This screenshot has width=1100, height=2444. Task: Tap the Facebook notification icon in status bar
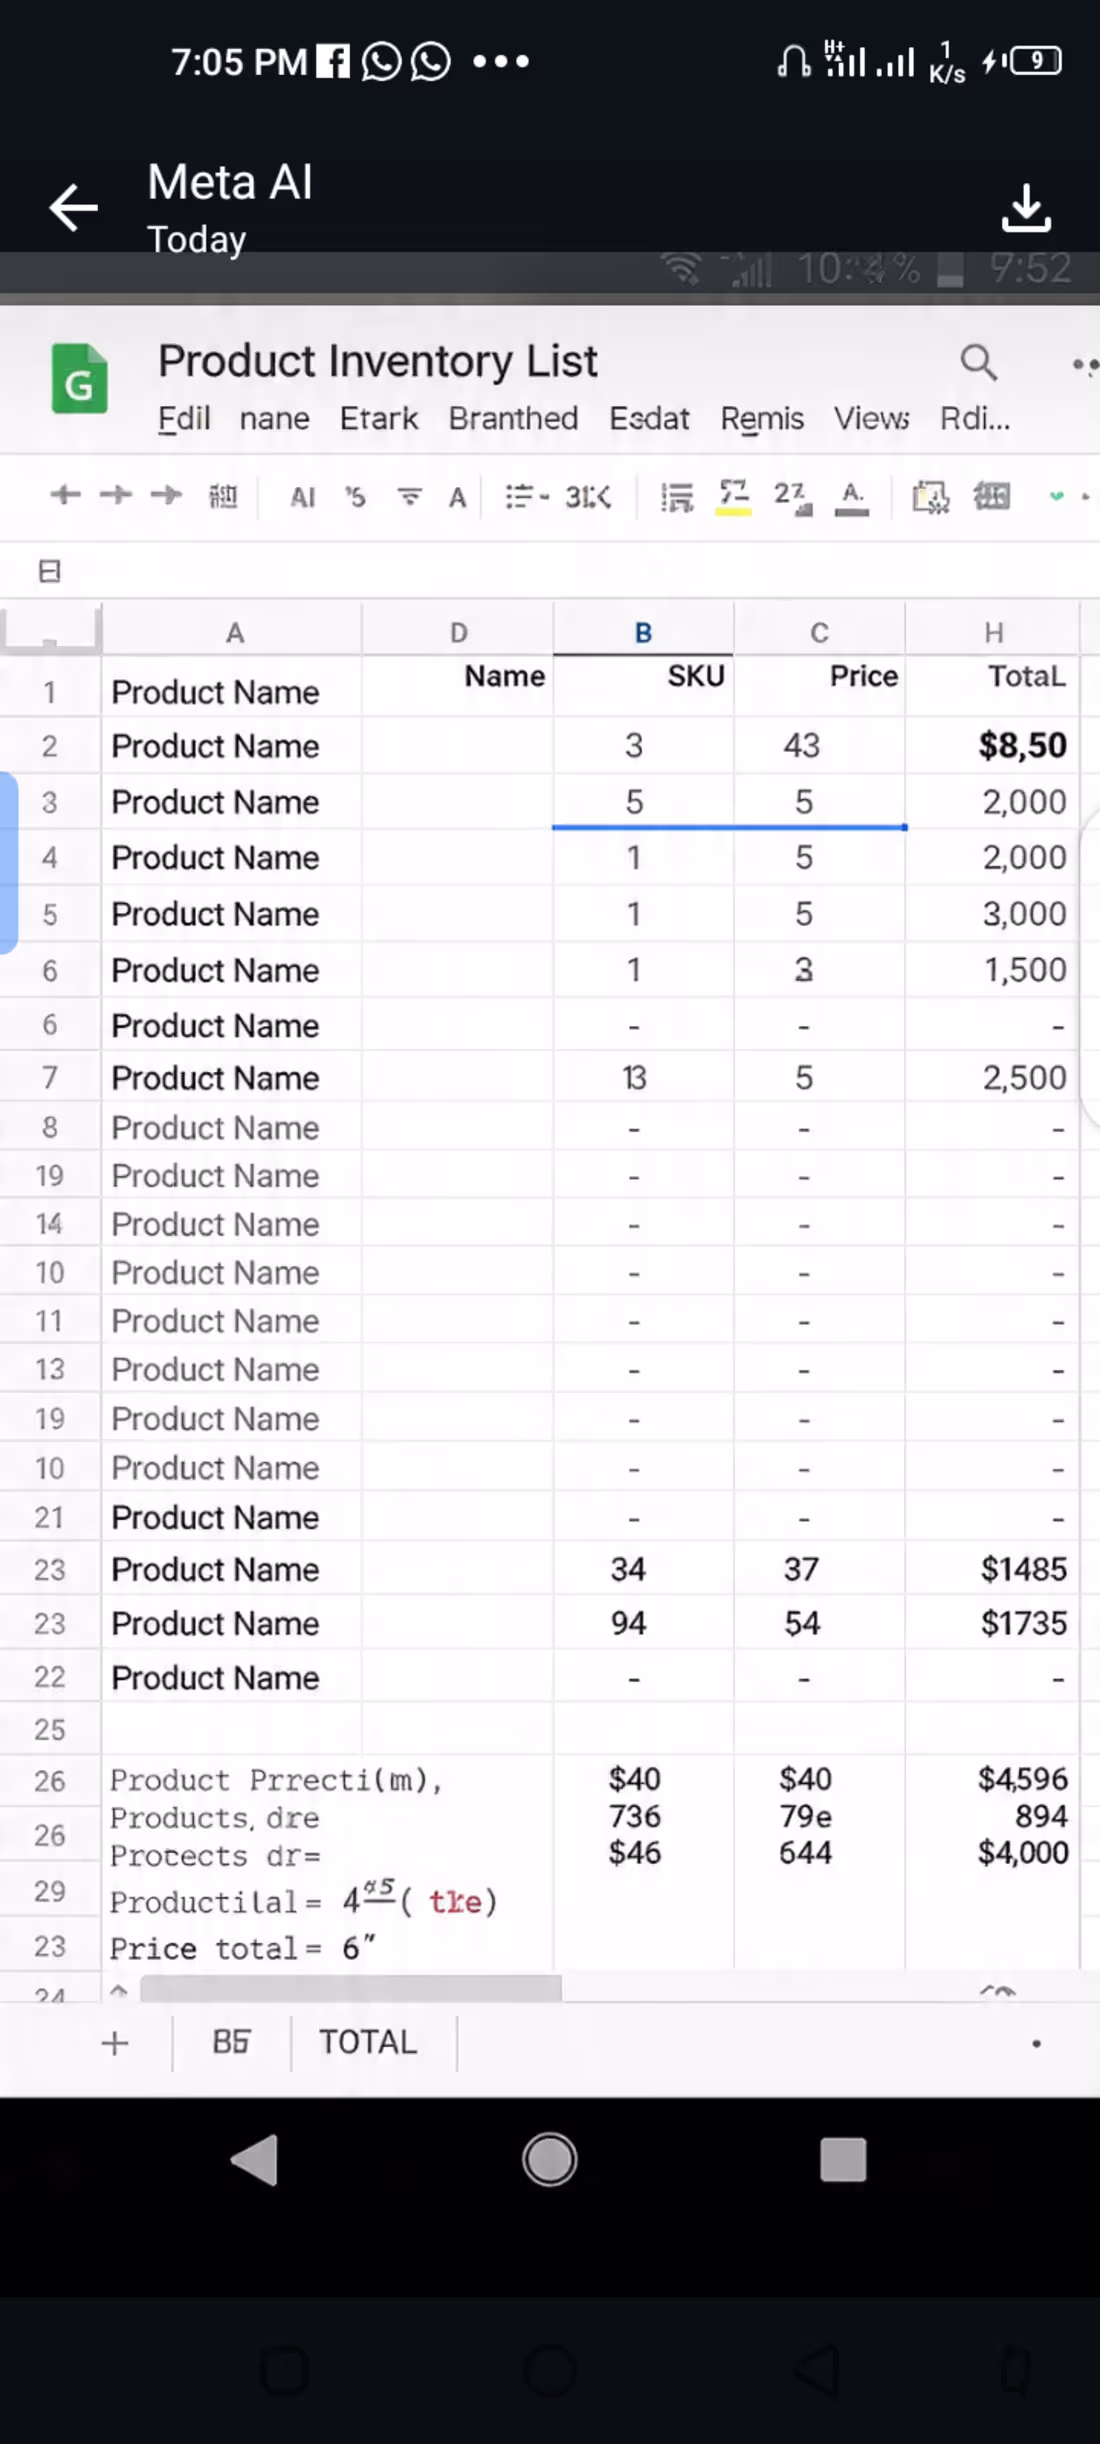pos(333,62)
